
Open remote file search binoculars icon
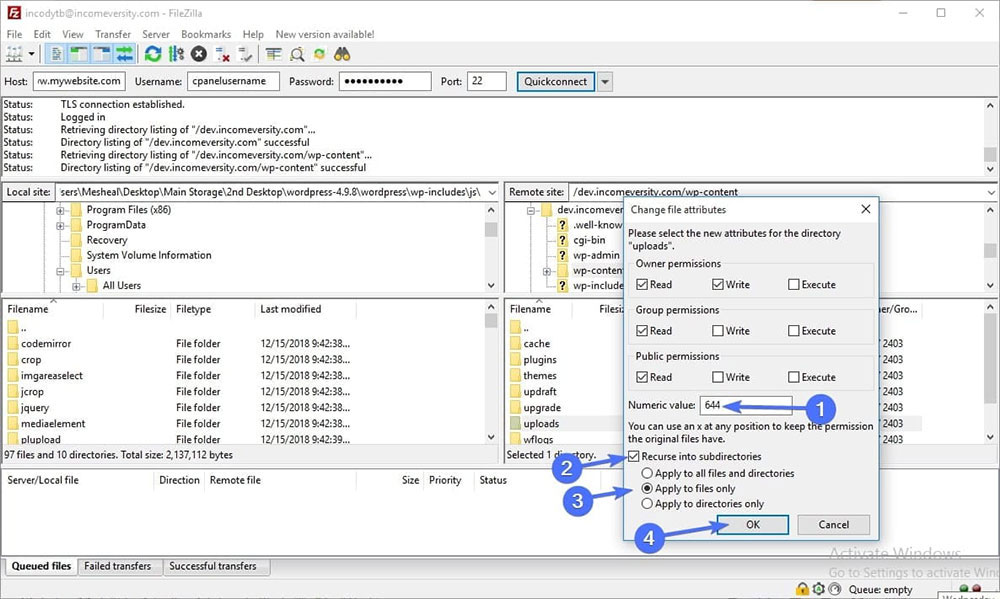342,54
